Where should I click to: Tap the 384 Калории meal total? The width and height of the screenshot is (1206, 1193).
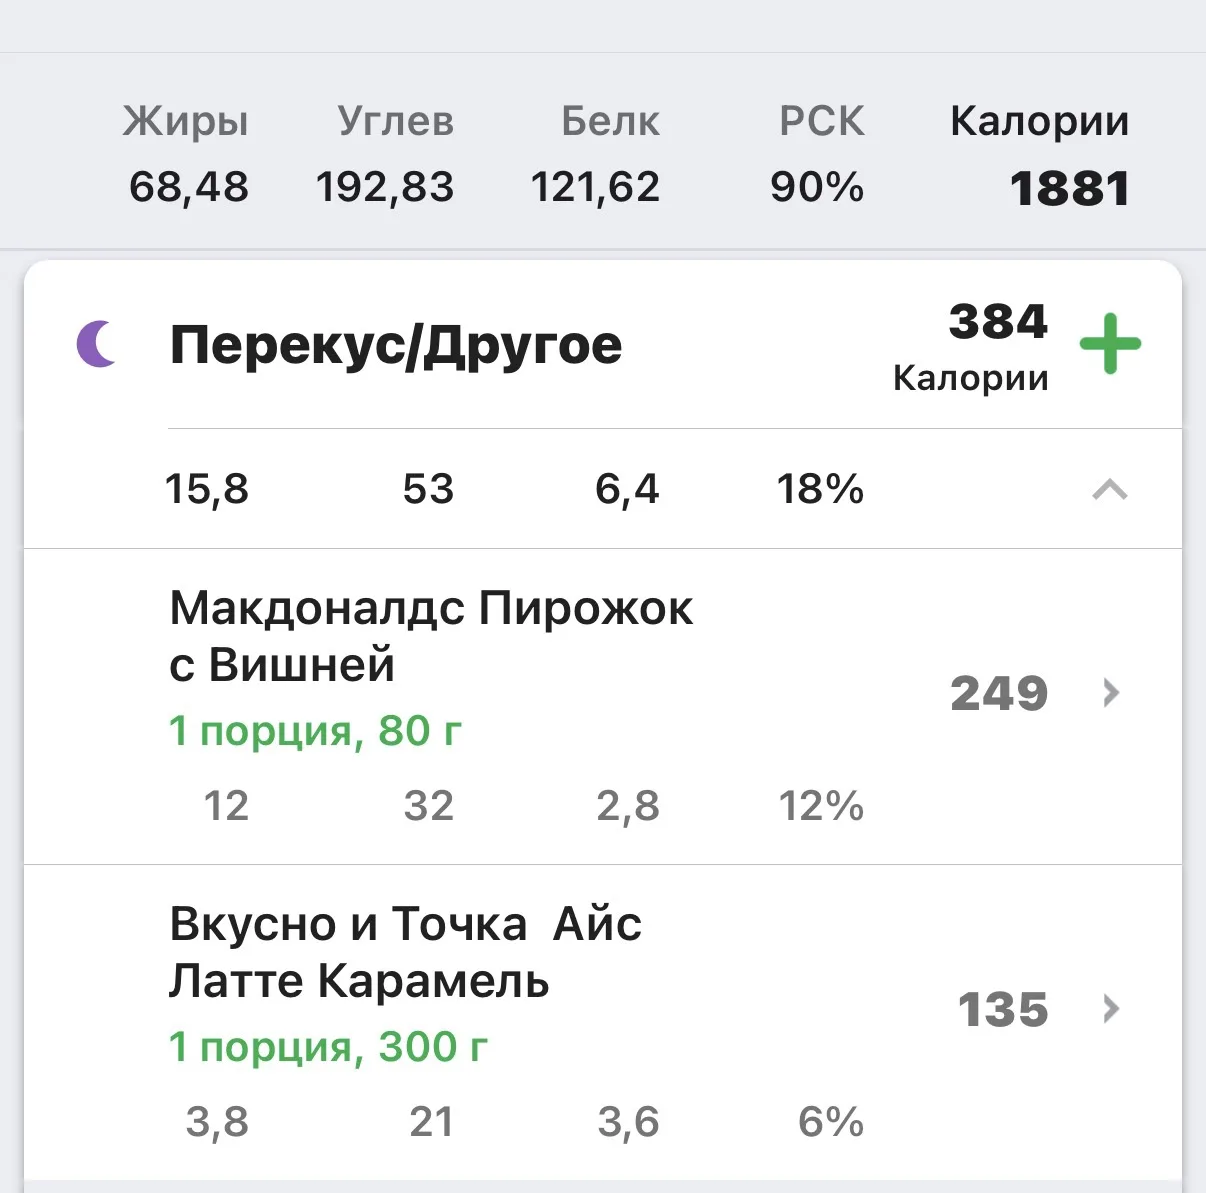970,347
